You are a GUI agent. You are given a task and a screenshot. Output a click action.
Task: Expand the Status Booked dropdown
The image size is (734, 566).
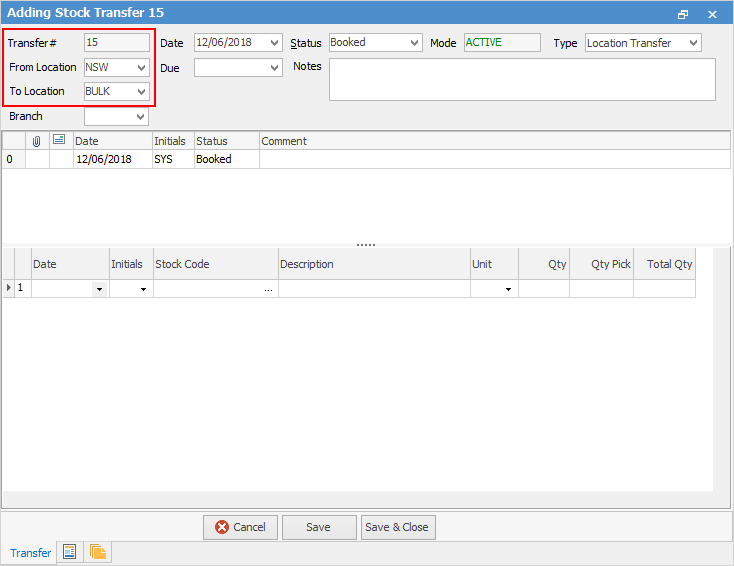414,43
